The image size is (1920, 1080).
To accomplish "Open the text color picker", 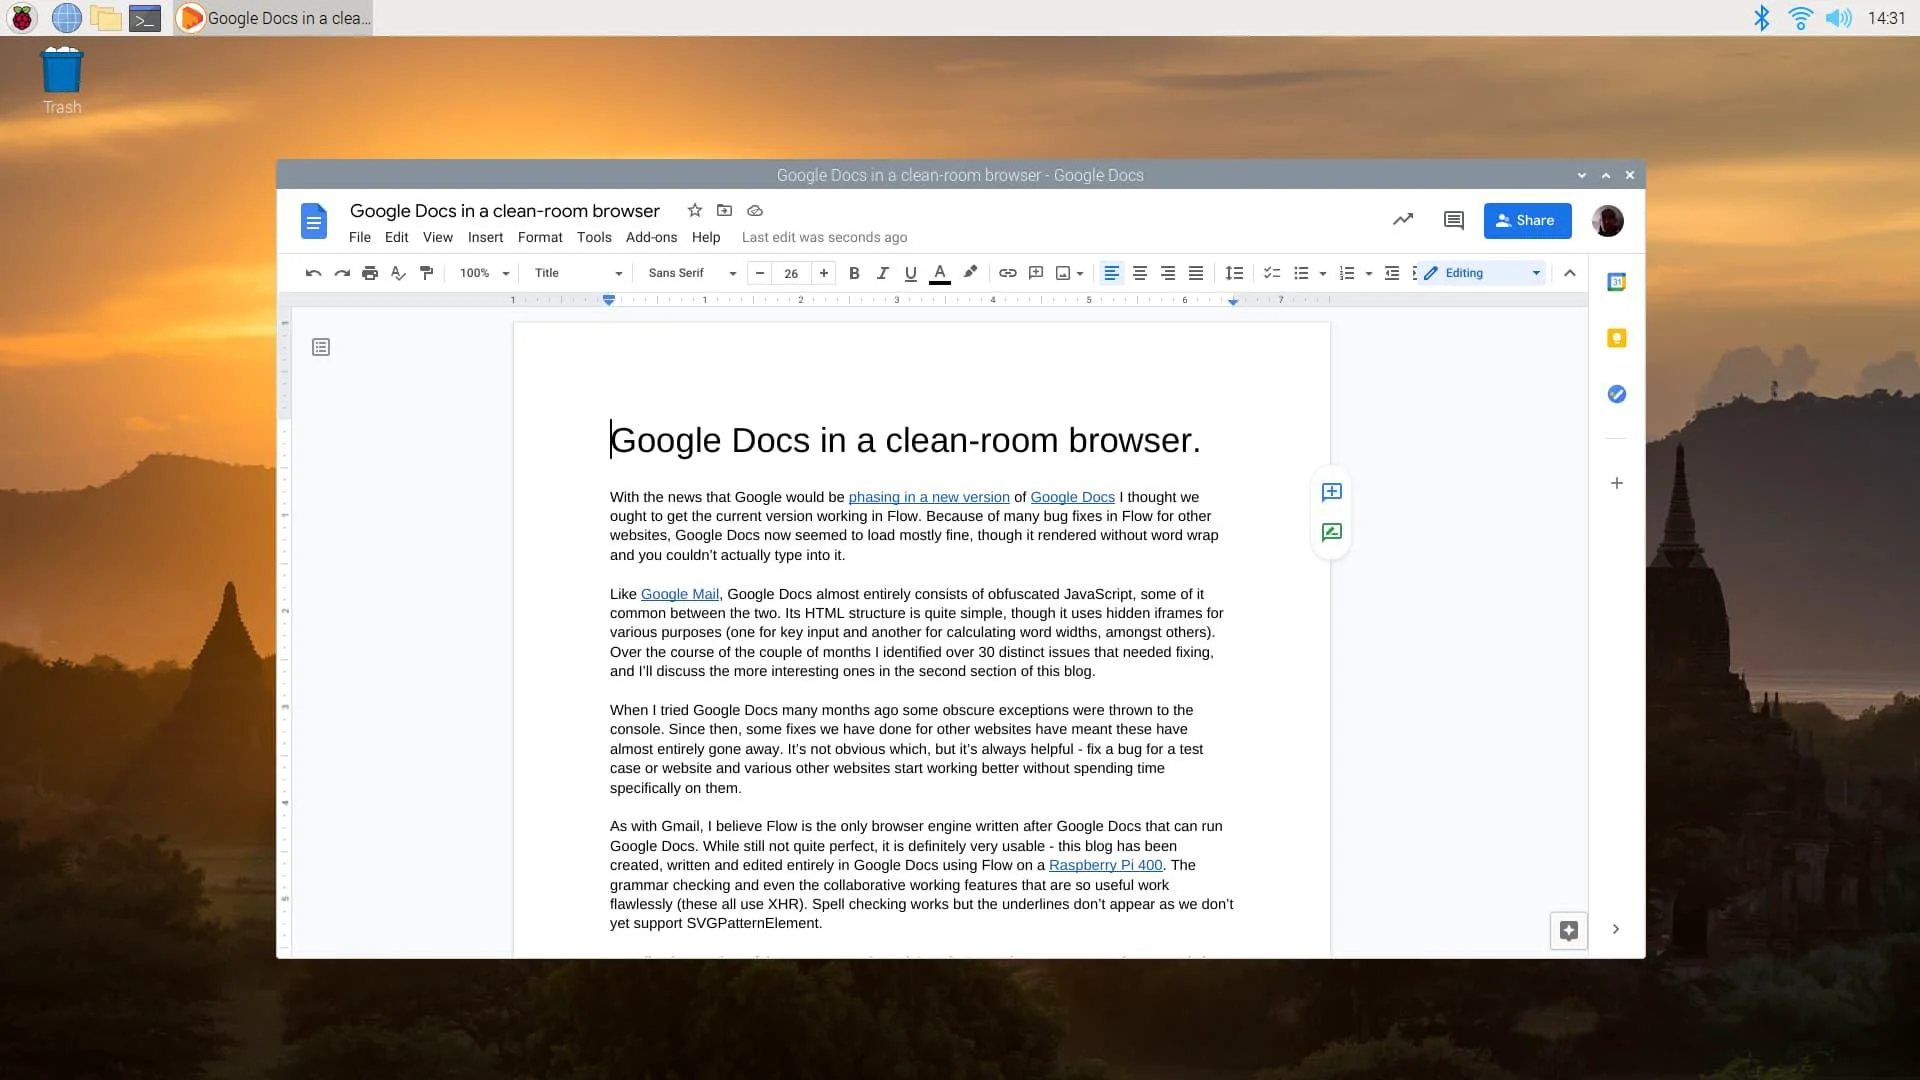I will click(939, 273).
